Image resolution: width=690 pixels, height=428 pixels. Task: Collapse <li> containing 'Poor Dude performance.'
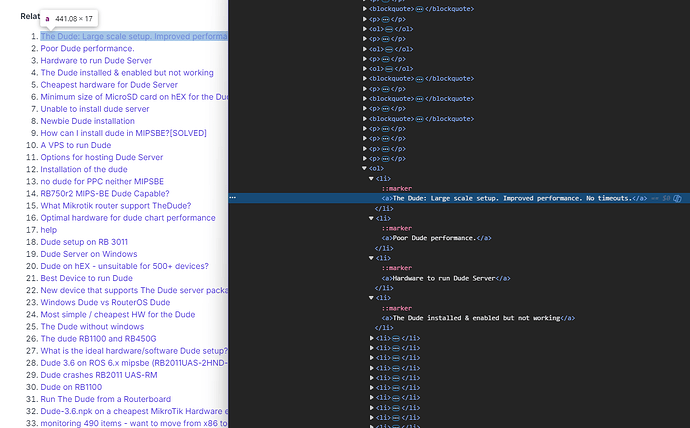pos(371,218)
